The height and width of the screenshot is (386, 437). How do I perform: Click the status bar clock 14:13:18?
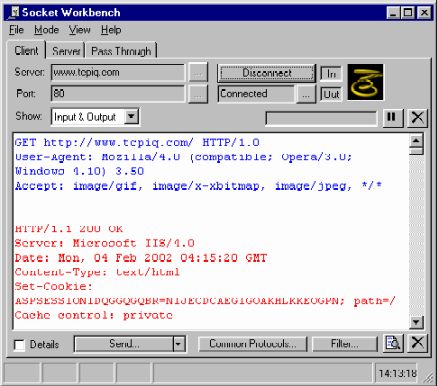[397, 373]
